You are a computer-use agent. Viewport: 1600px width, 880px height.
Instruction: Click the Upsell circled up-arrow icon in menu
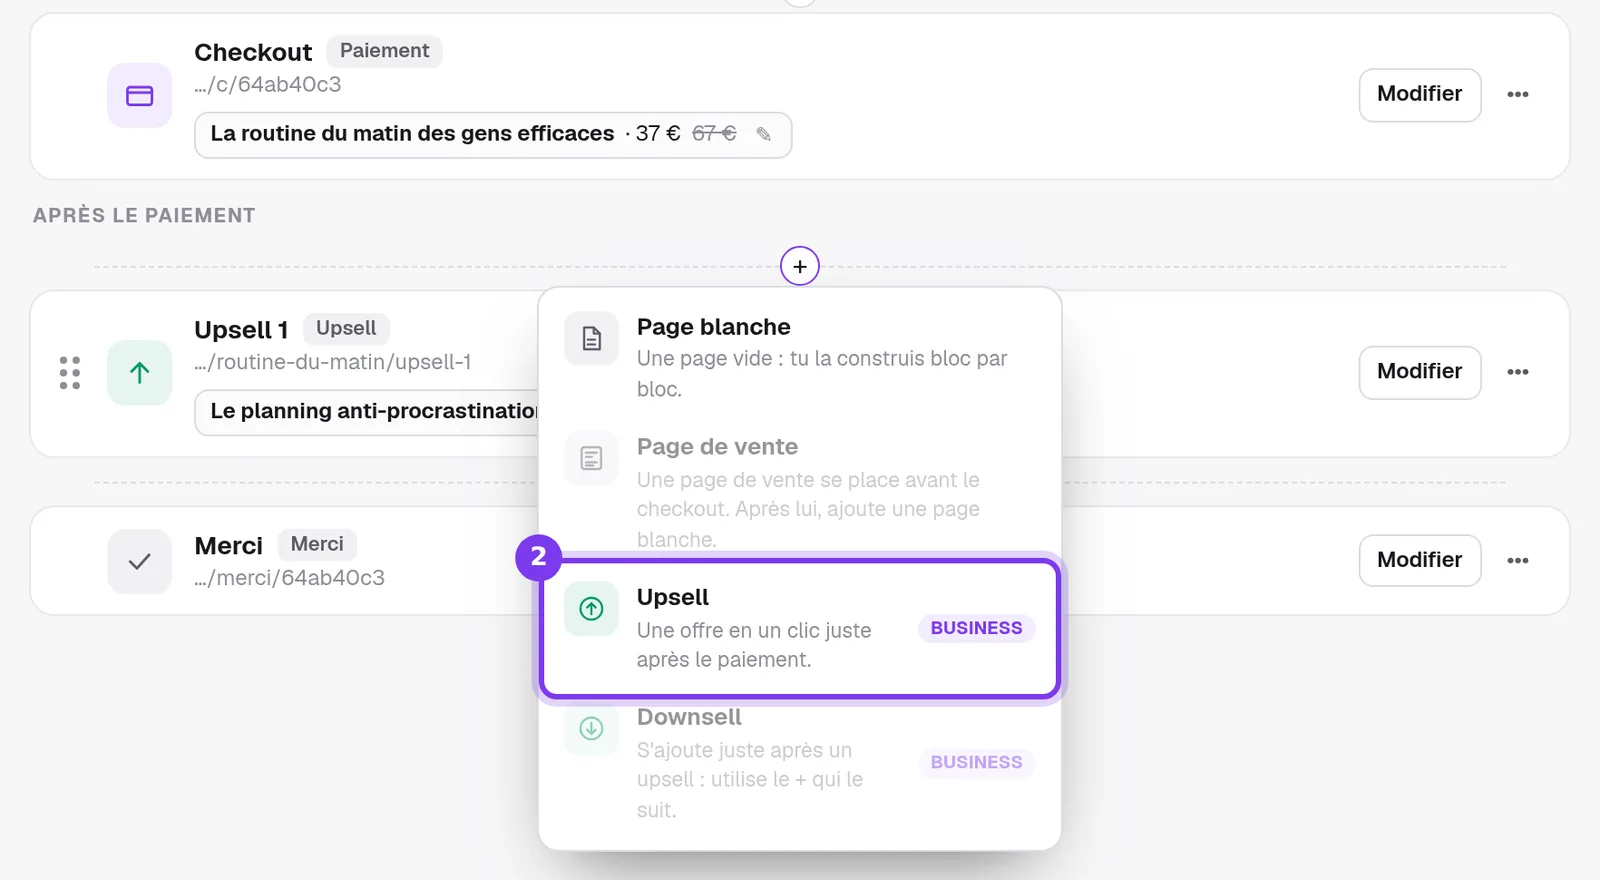[x=592, y=609]
